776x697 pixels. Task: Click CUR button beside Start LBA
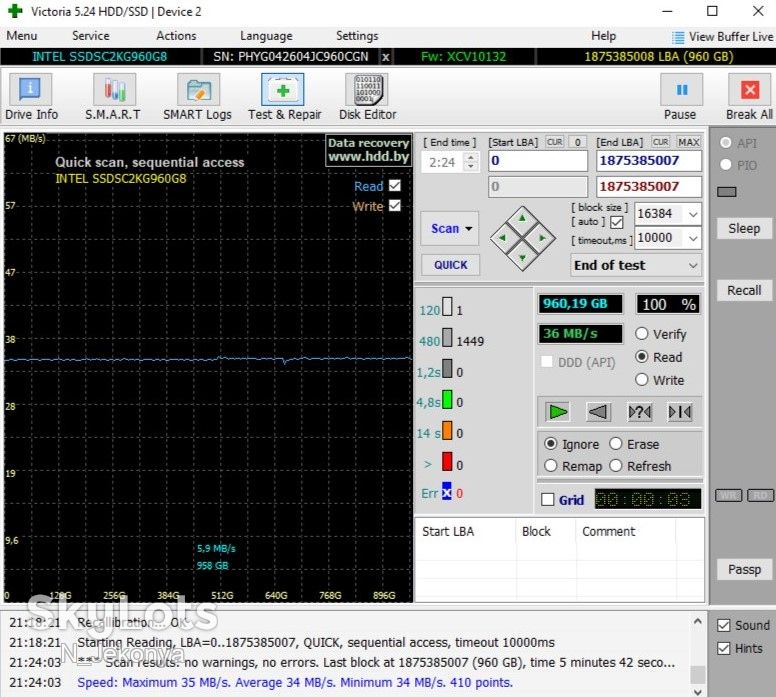click(554, 143)
